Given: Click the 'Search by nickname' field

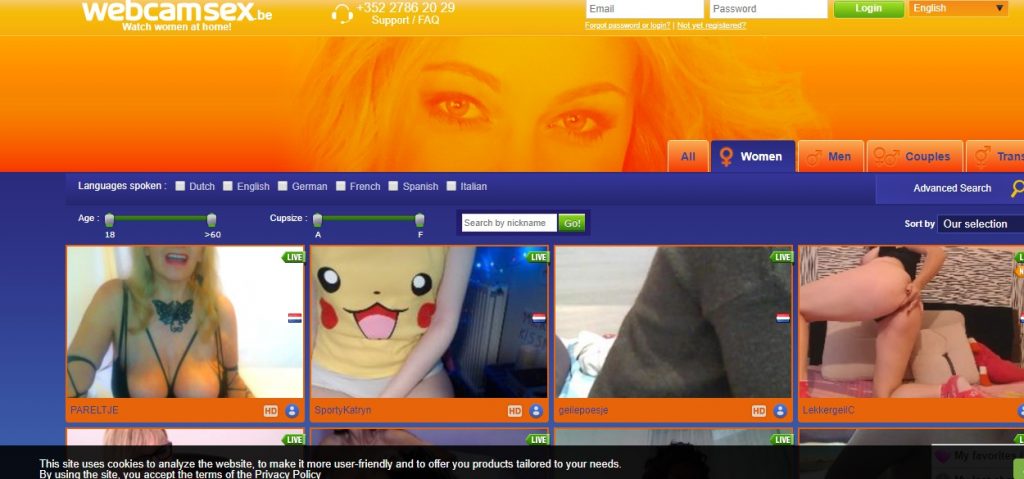Looking at the screenshot, I should coord(509,223).
